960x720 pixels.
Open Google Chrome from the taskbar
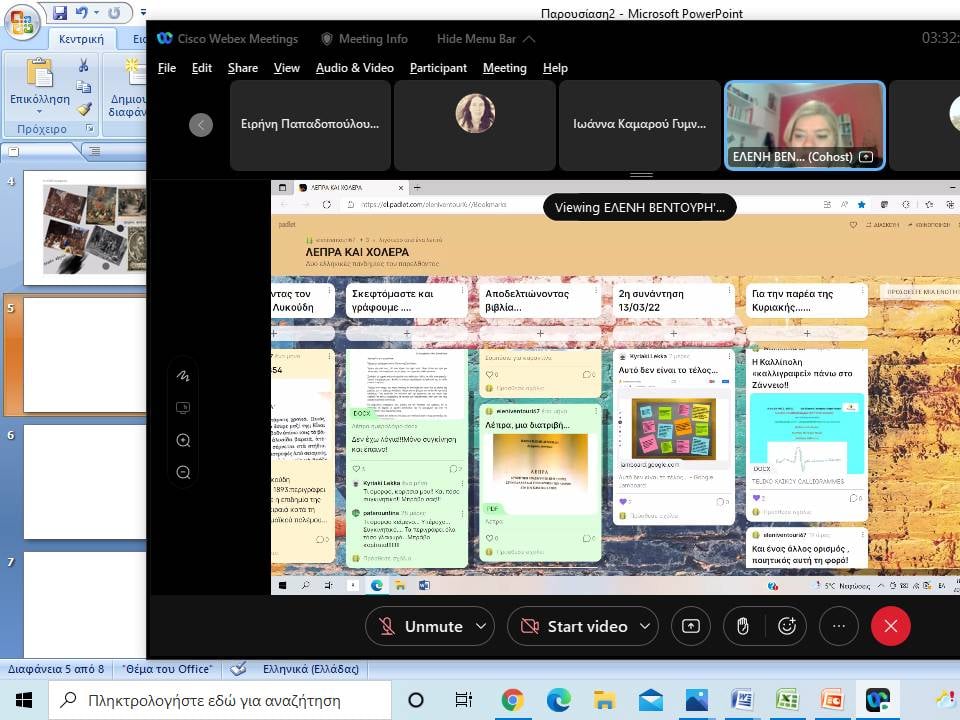click(x=512, y=699)
